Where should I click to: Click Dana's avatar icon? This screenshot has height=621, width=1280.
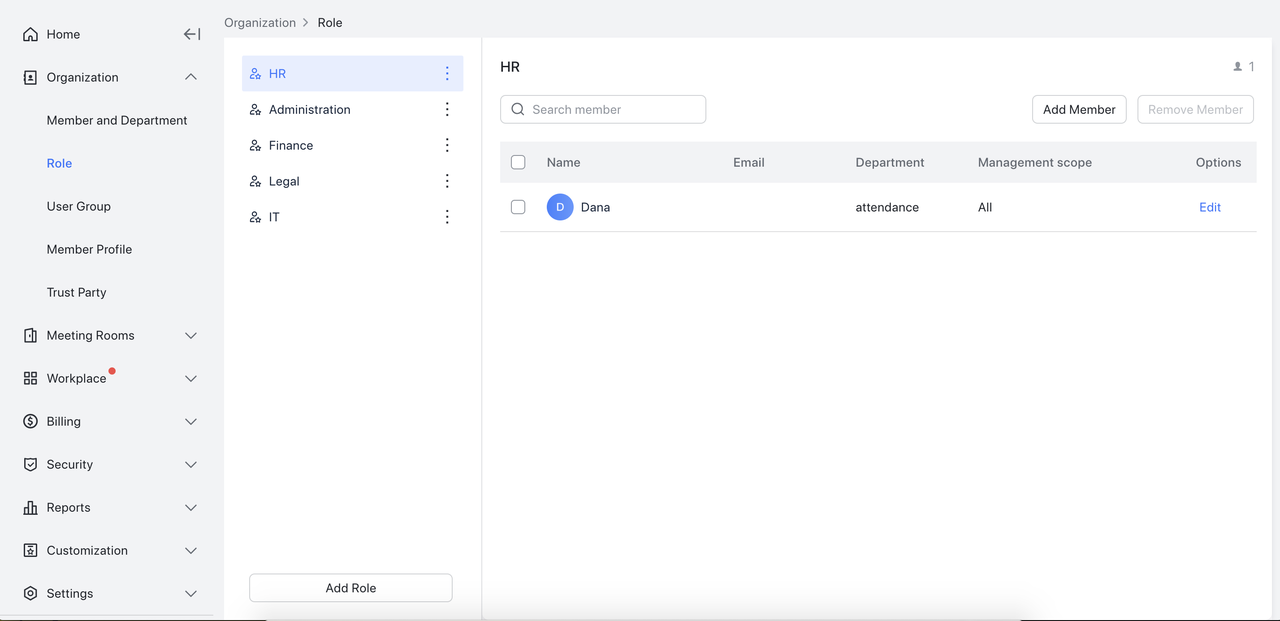coord(560,207)
